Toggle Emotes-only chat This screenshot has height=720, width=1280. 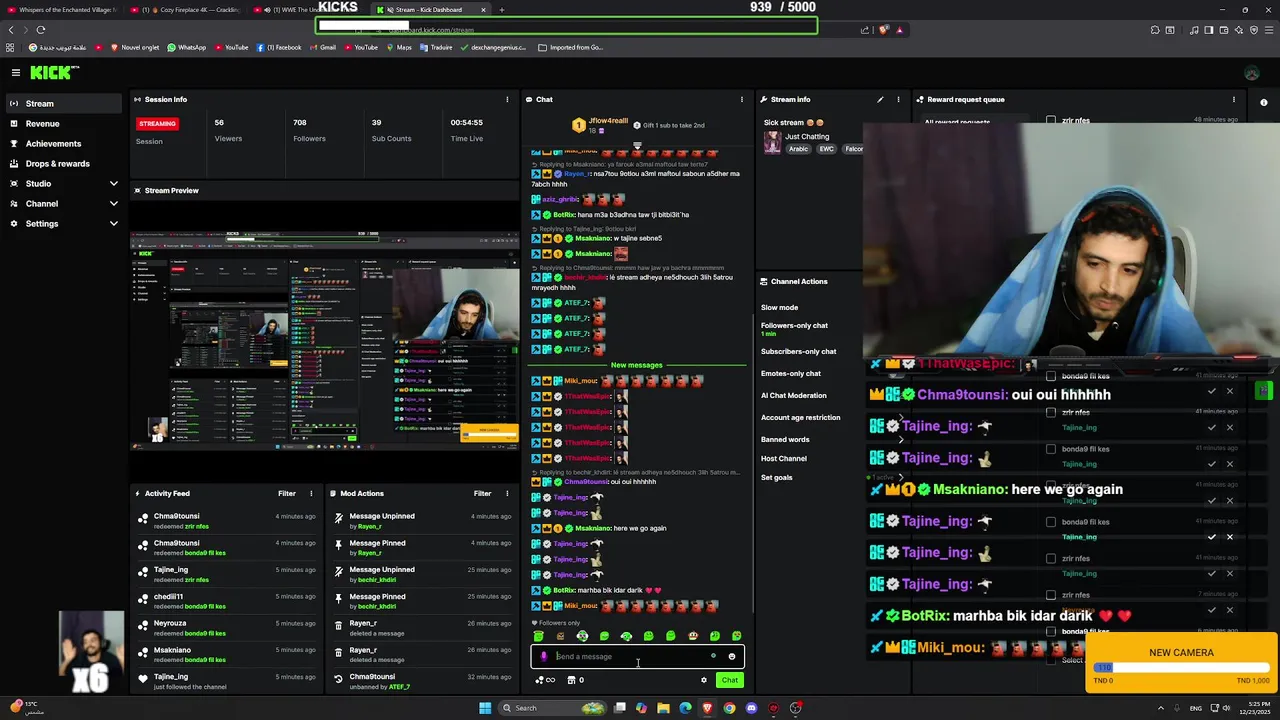click(x=790, y=374)
